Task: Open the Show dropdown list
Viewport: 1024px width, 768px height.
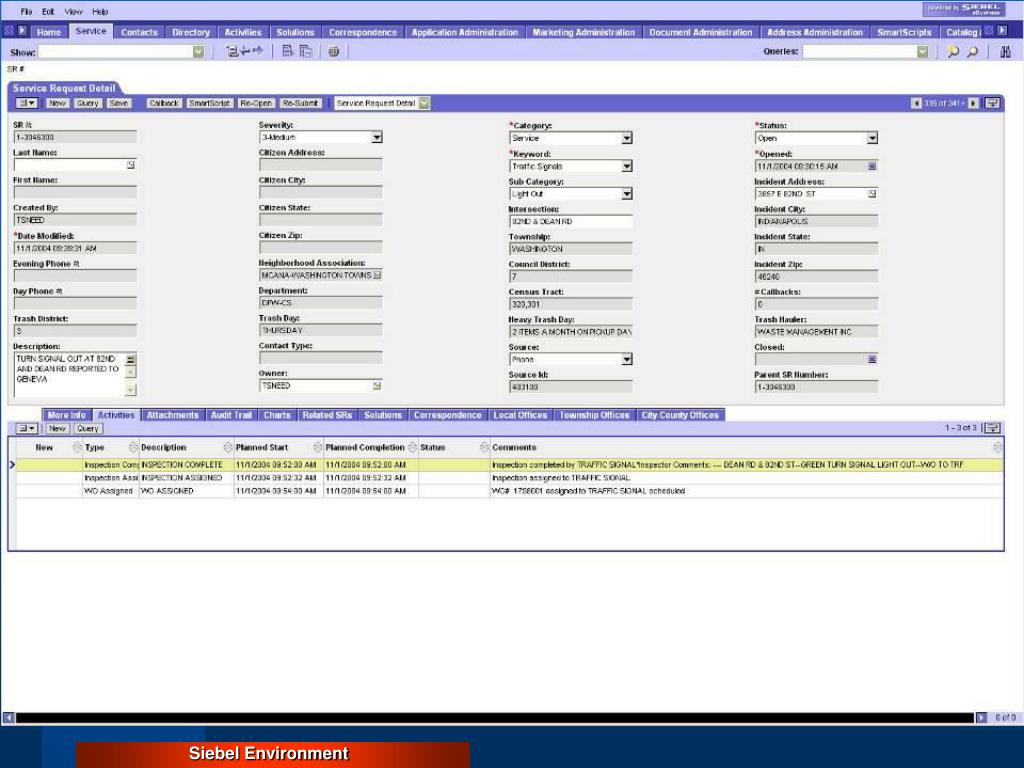Action: pos(199,52)
